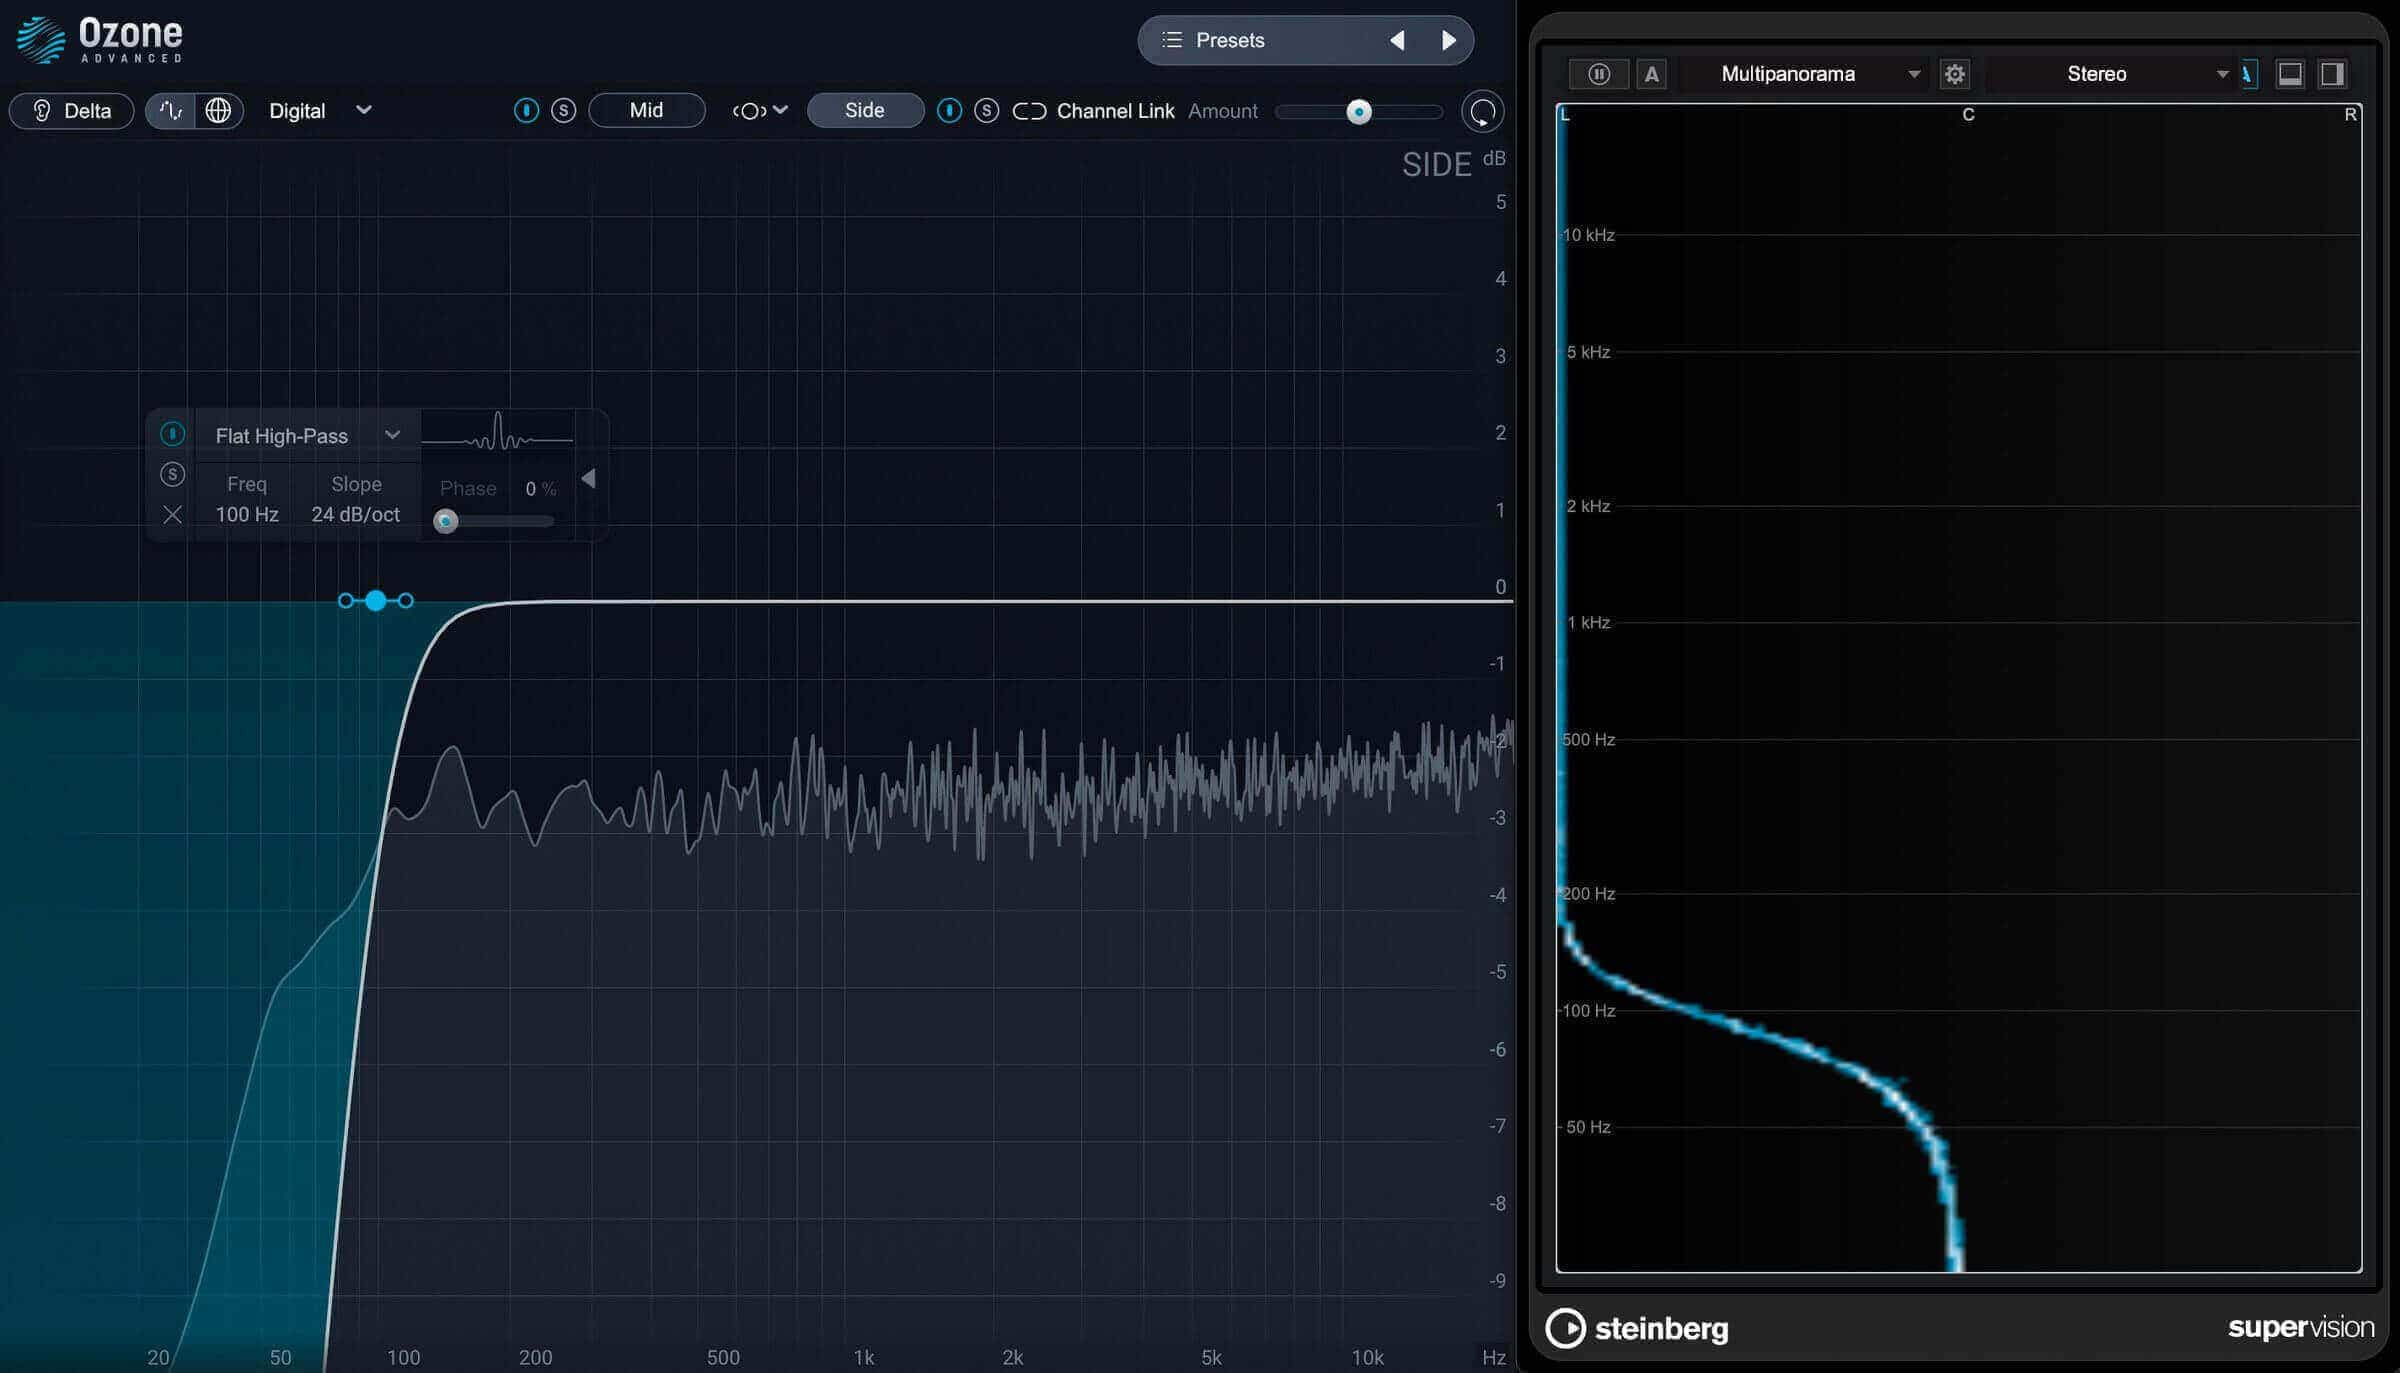
Task: Switch to the Mid tab
Action: 646,111
